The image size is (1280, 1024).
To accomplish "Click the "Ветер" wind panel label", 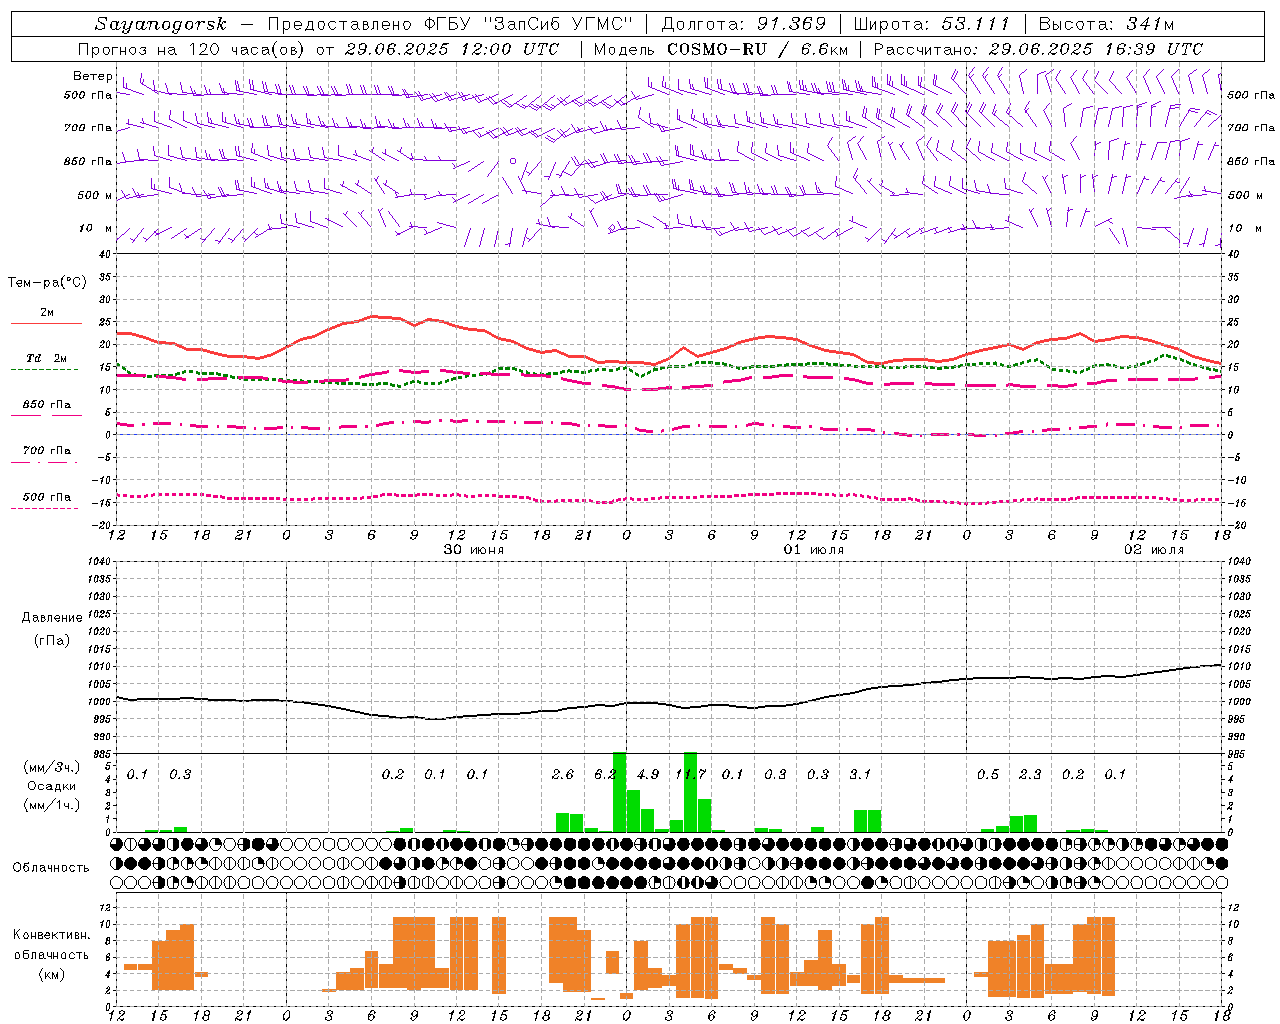I will 93,76.
